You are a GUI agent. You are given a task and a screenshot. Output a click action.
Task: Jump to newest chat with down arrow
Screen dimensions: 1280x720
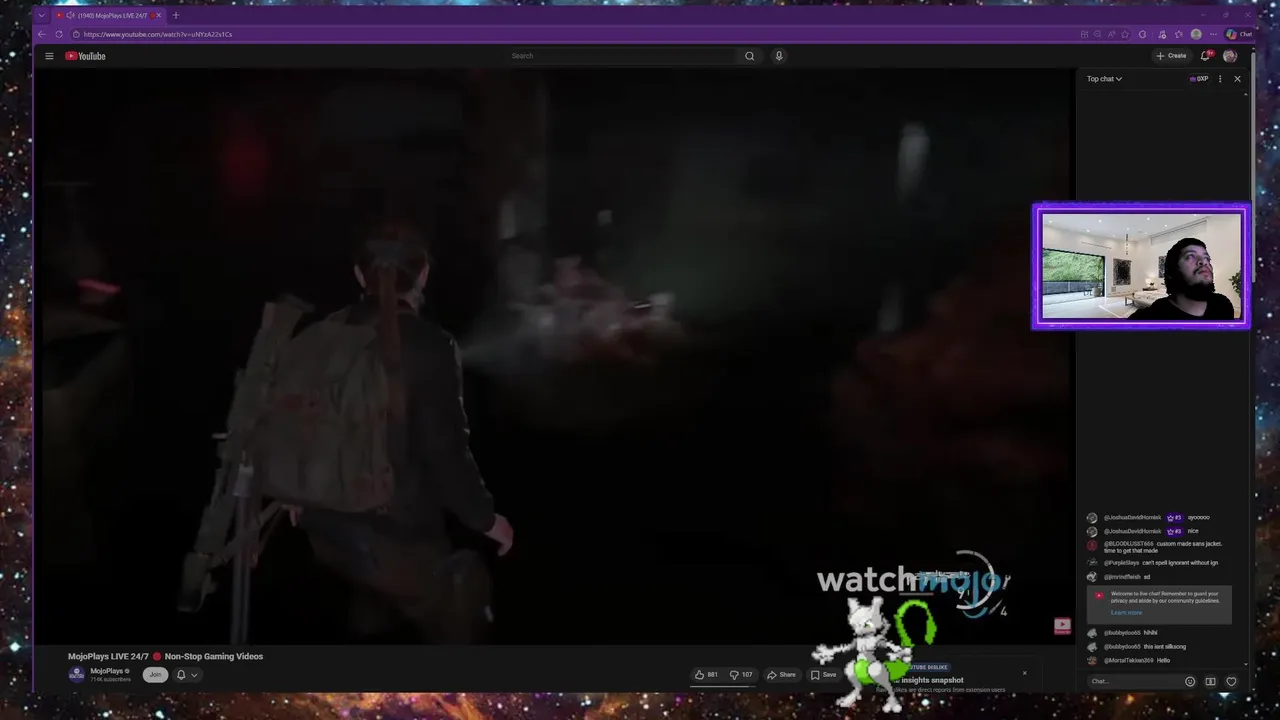point(1245,664)
